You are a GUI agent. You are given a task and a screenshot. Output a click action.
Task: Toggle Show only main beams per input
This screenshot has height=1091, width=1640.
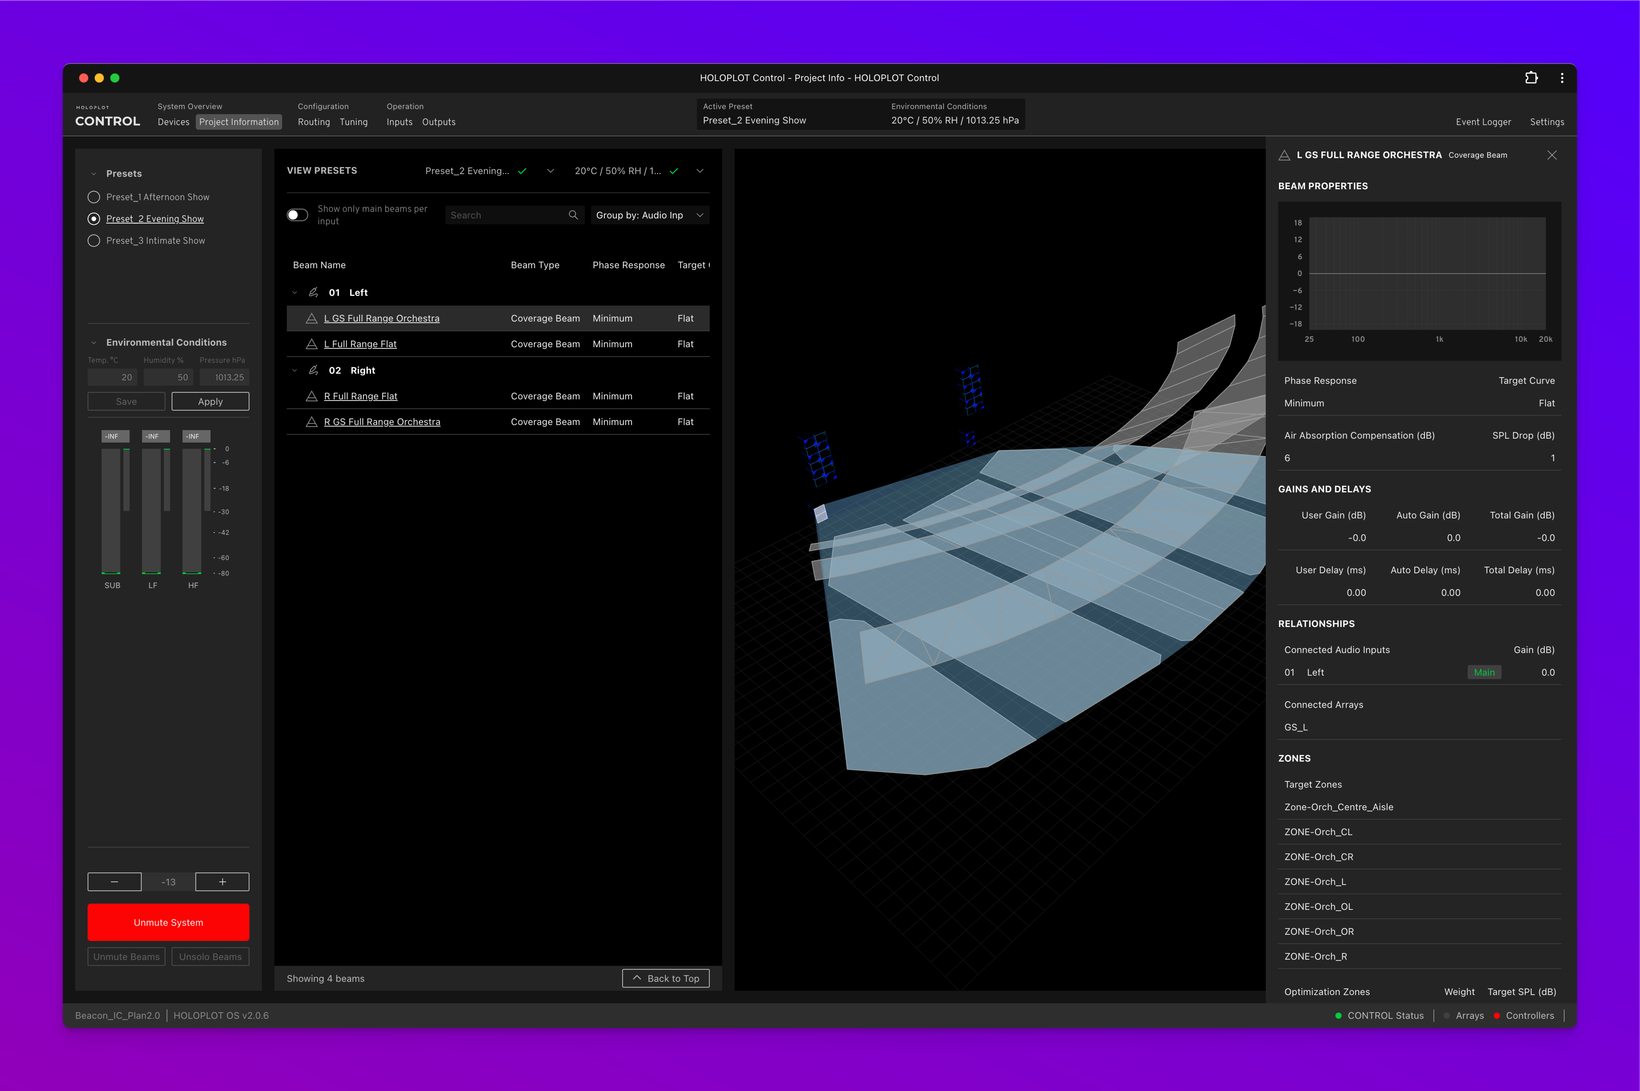click(x=297, y=215)
